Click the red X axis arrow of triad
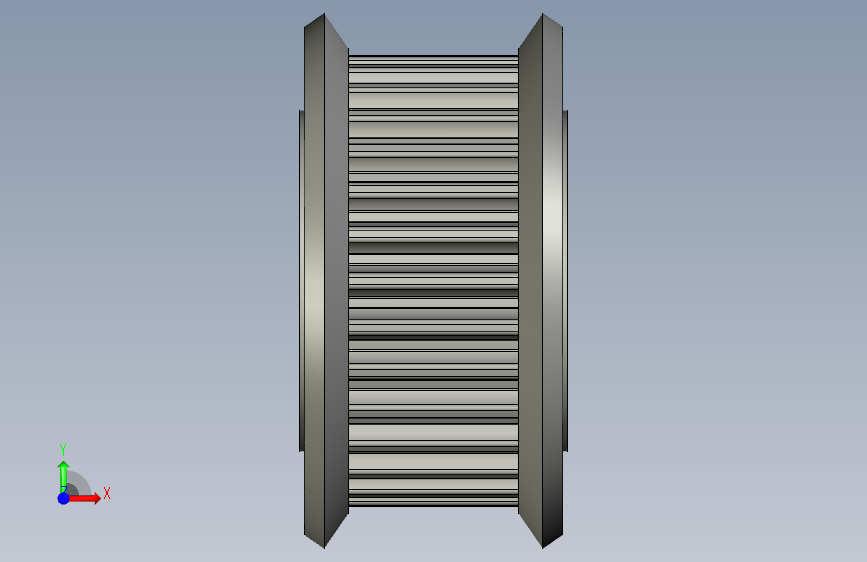Image resolution: width=867 pixels, height=562 pixels. tap(84, 498)
